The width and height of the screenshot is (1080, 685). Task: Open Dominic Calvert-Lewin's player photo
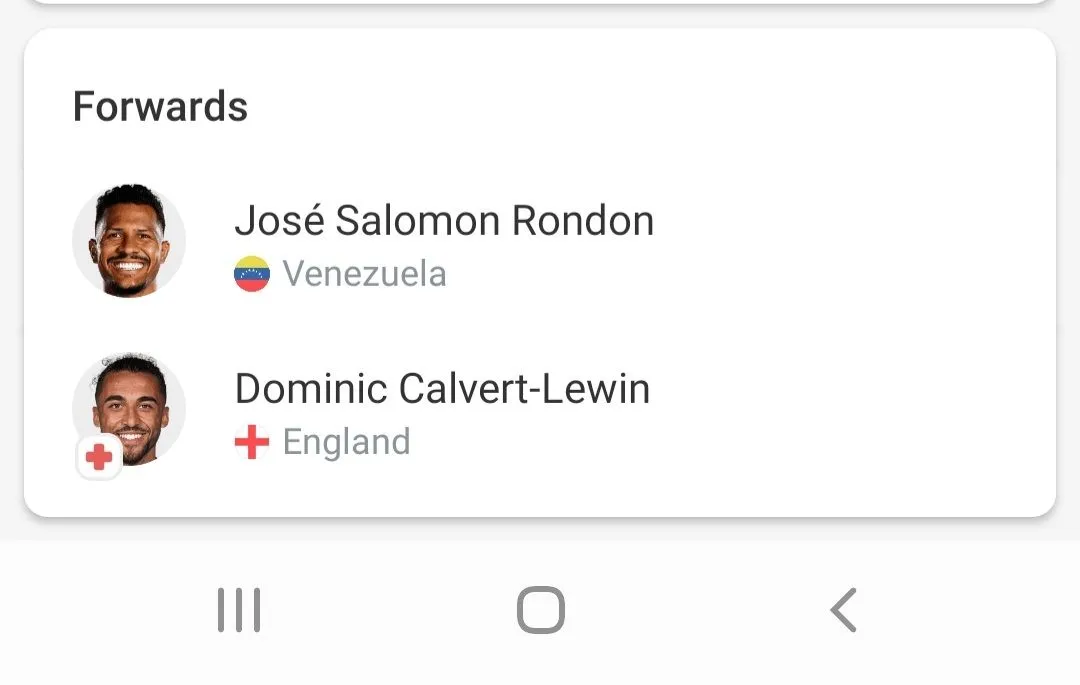click(x=131, y=405)
